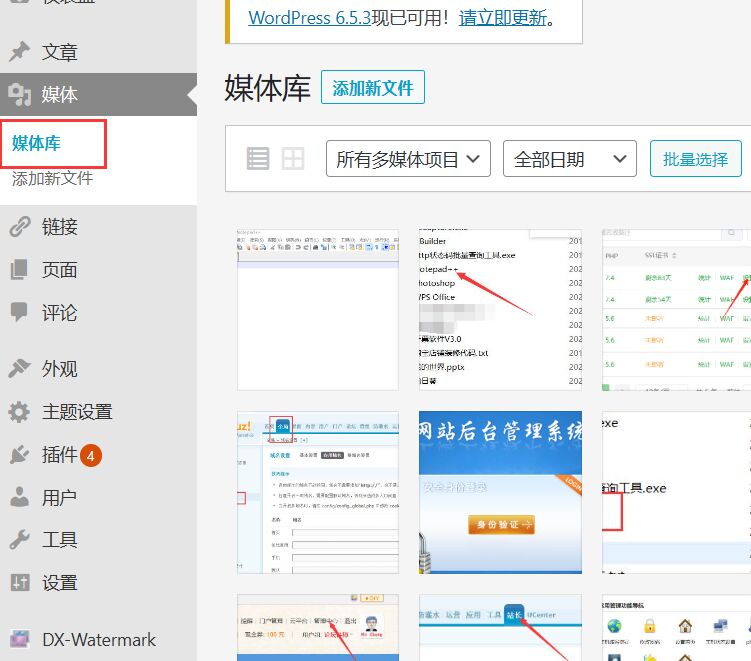Open the 全部日期 date filter dropdown
The width and height of the screenshot is (751, 661).
(x=569, y=159)
